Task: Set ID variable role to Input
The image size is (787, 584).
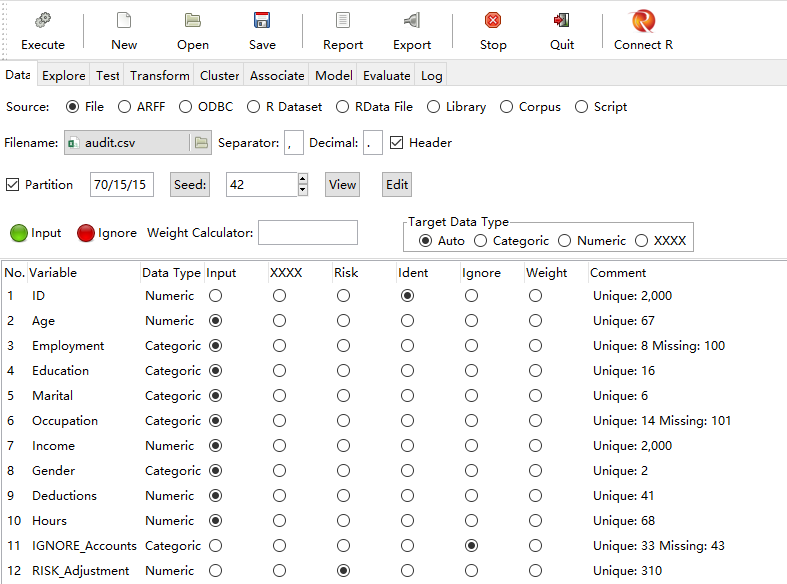Action: (x=216, y=296)
